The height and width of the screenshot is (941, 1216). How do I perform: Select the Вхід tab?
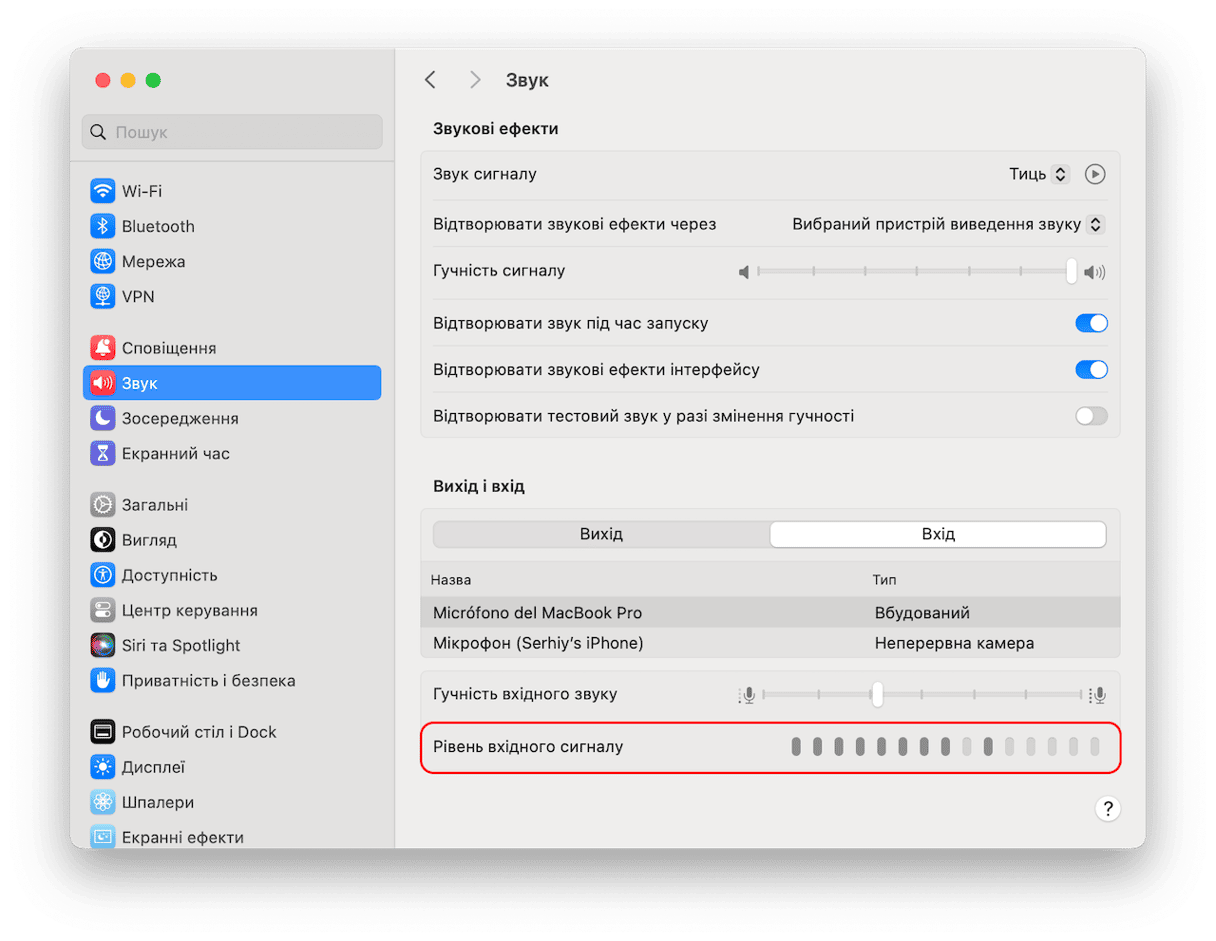(x=938, y=534)
